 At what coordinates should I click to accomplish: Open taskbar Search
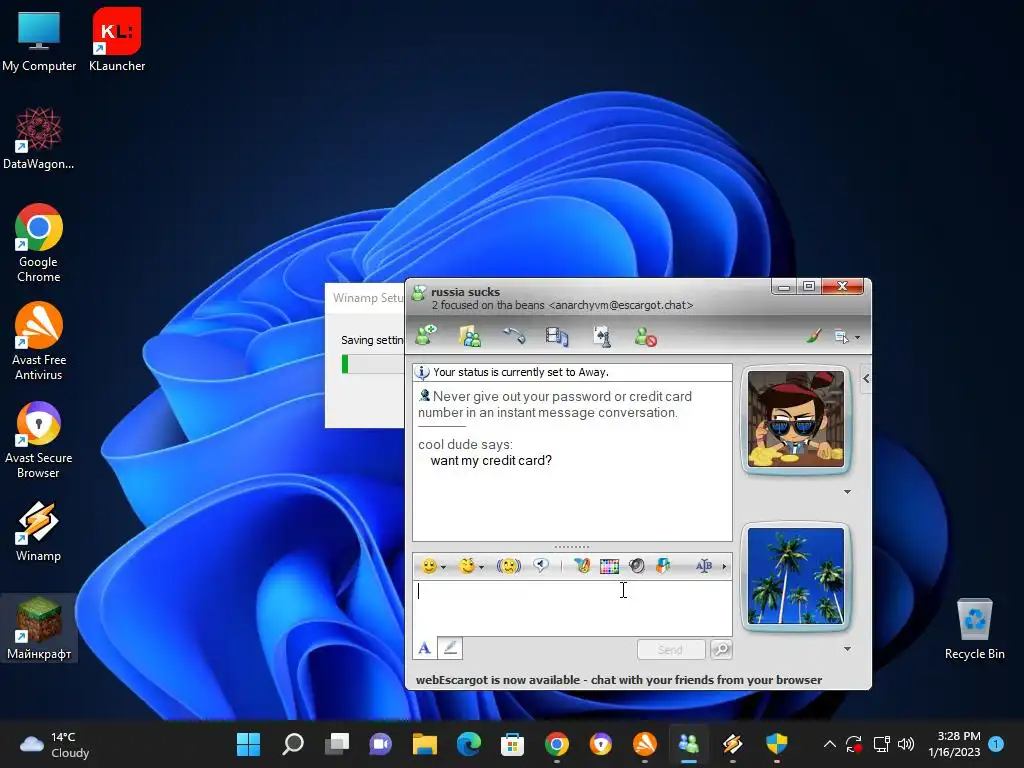pos(293,743)
